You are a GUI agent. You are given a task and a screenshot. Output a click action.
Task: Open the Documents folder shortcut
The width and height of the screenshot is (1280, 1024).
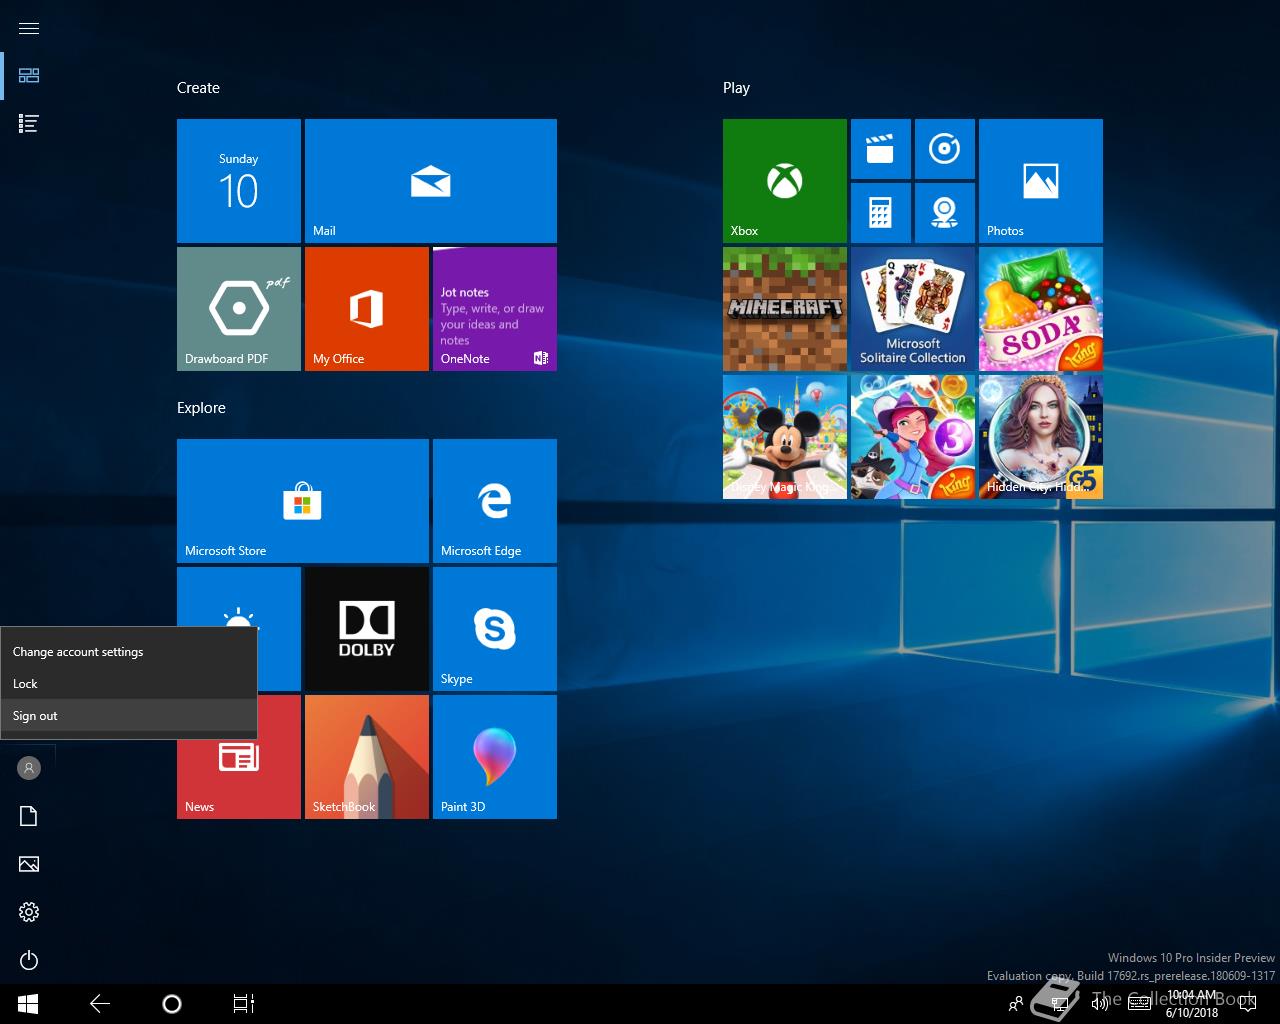[x=29, y=816]
